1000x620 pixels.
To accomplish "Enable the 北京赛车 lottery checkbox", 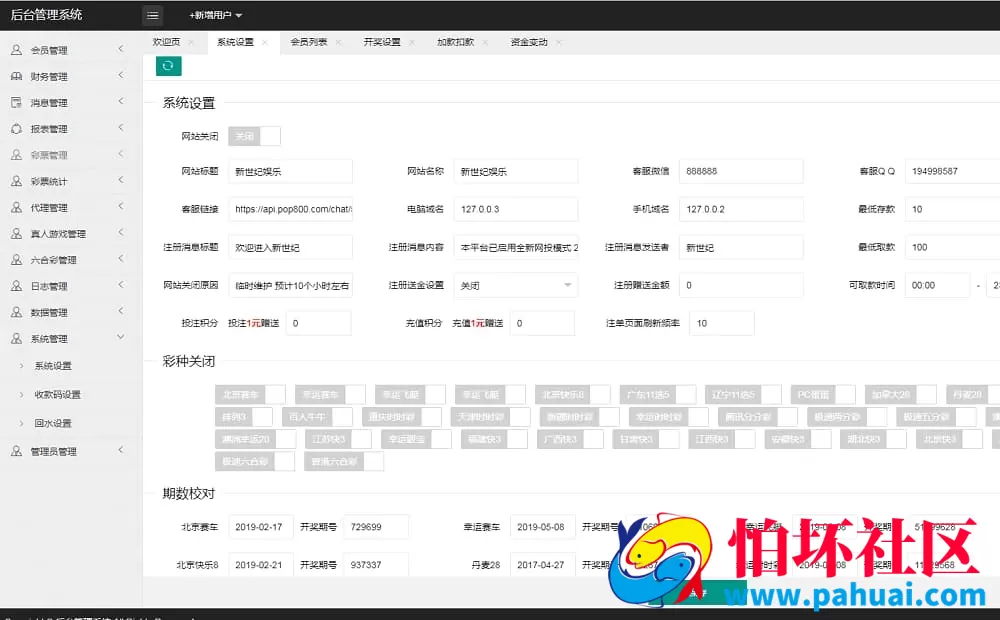I will (x=249, y=393).
